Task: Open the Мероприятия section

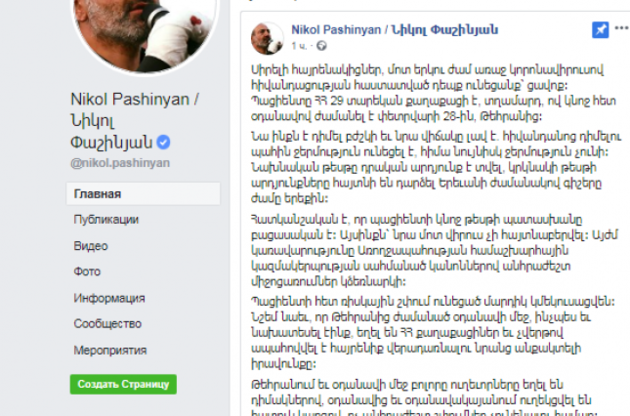Action: tap(110, 350)
